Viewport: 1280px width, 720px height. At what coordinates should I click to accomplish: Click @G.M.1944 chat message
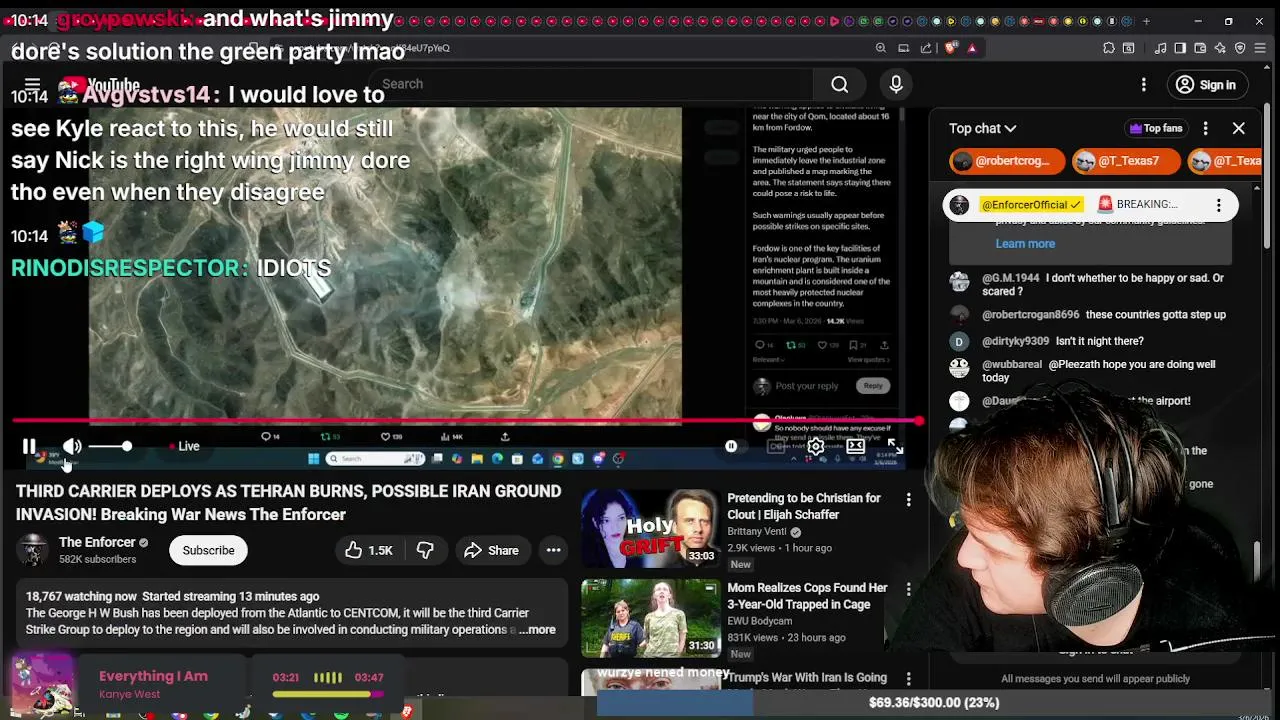(x=1090, y=285)
